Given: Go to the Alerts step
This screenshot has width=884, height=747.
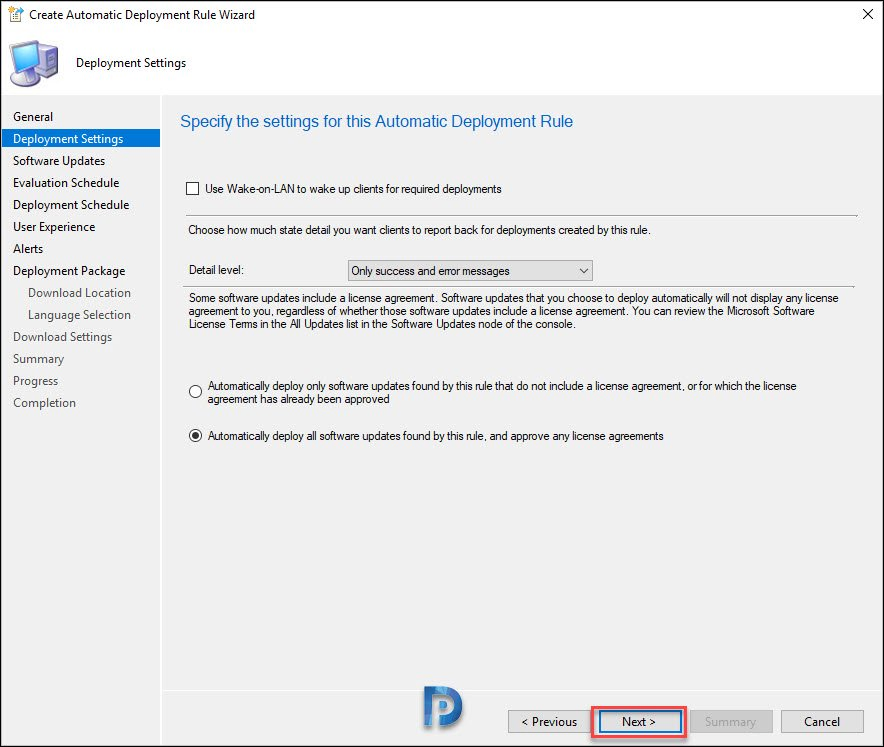Looking at the screenshot, I should [x=28, y=249].
